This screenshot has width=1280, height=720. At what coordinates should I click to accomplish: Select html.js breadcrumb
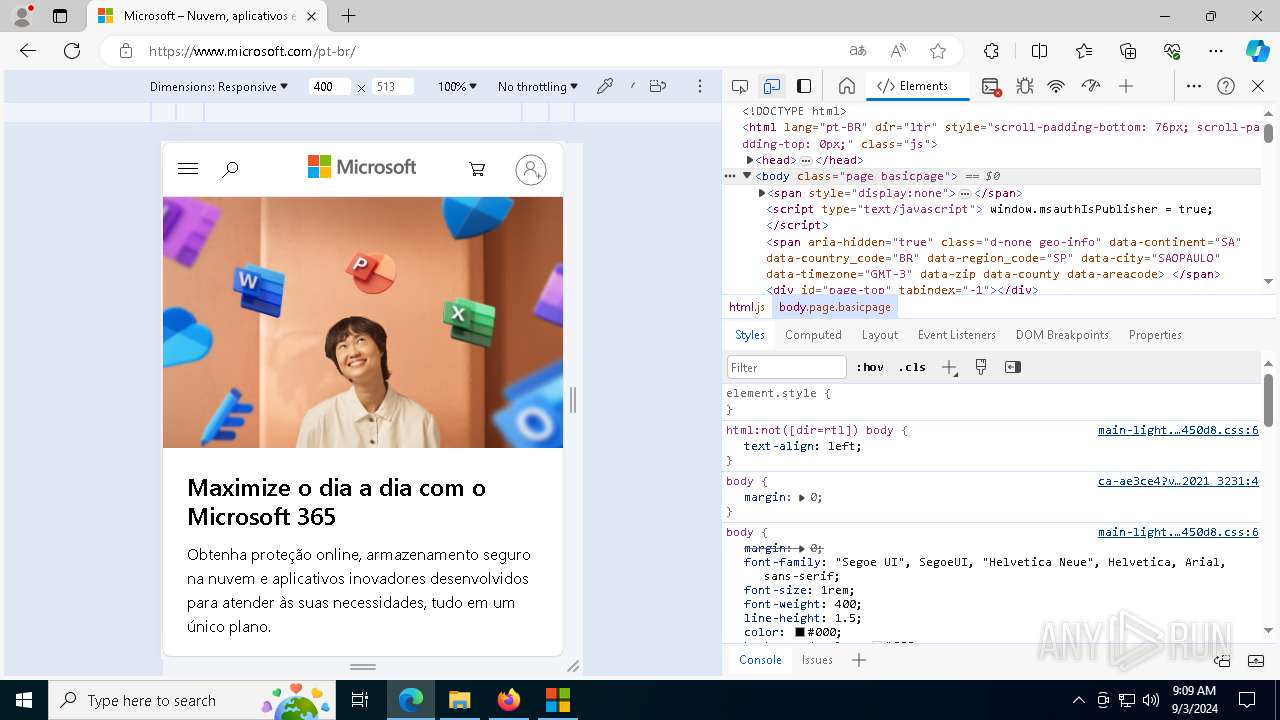click(x=747, y=307)
